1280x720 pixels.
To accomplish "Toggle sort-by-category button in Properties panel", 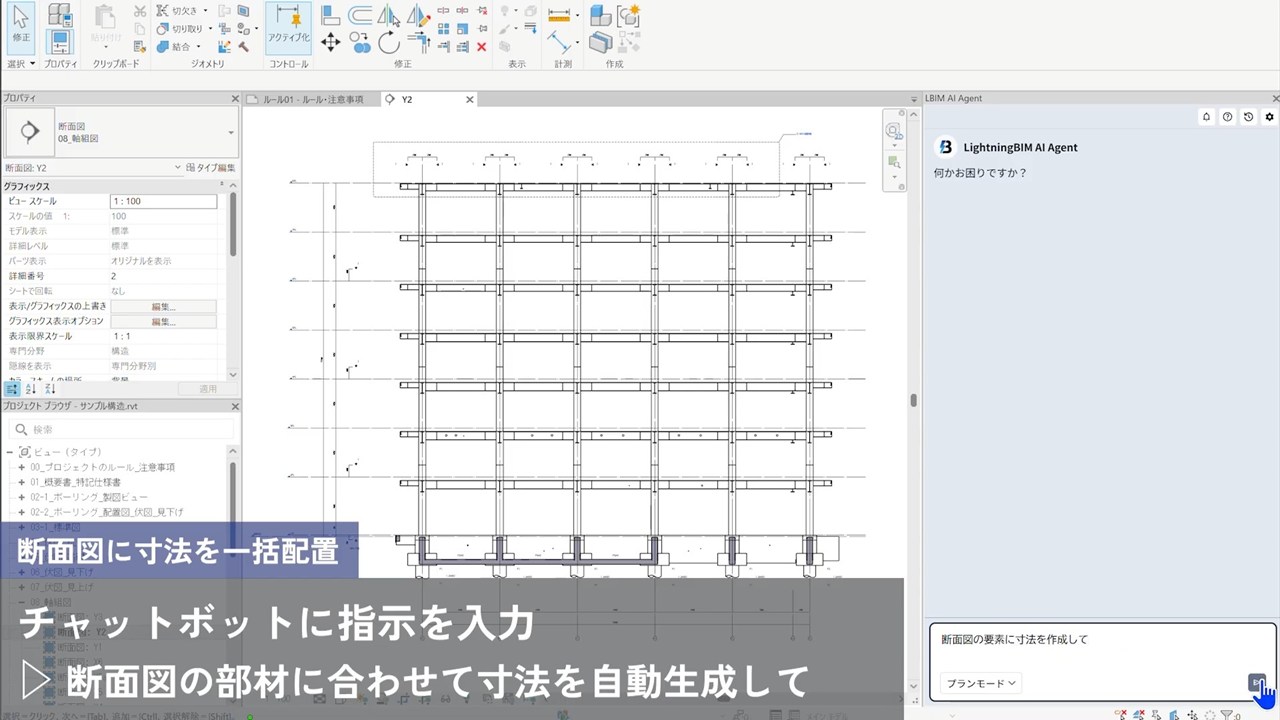I will click(12, 388).
